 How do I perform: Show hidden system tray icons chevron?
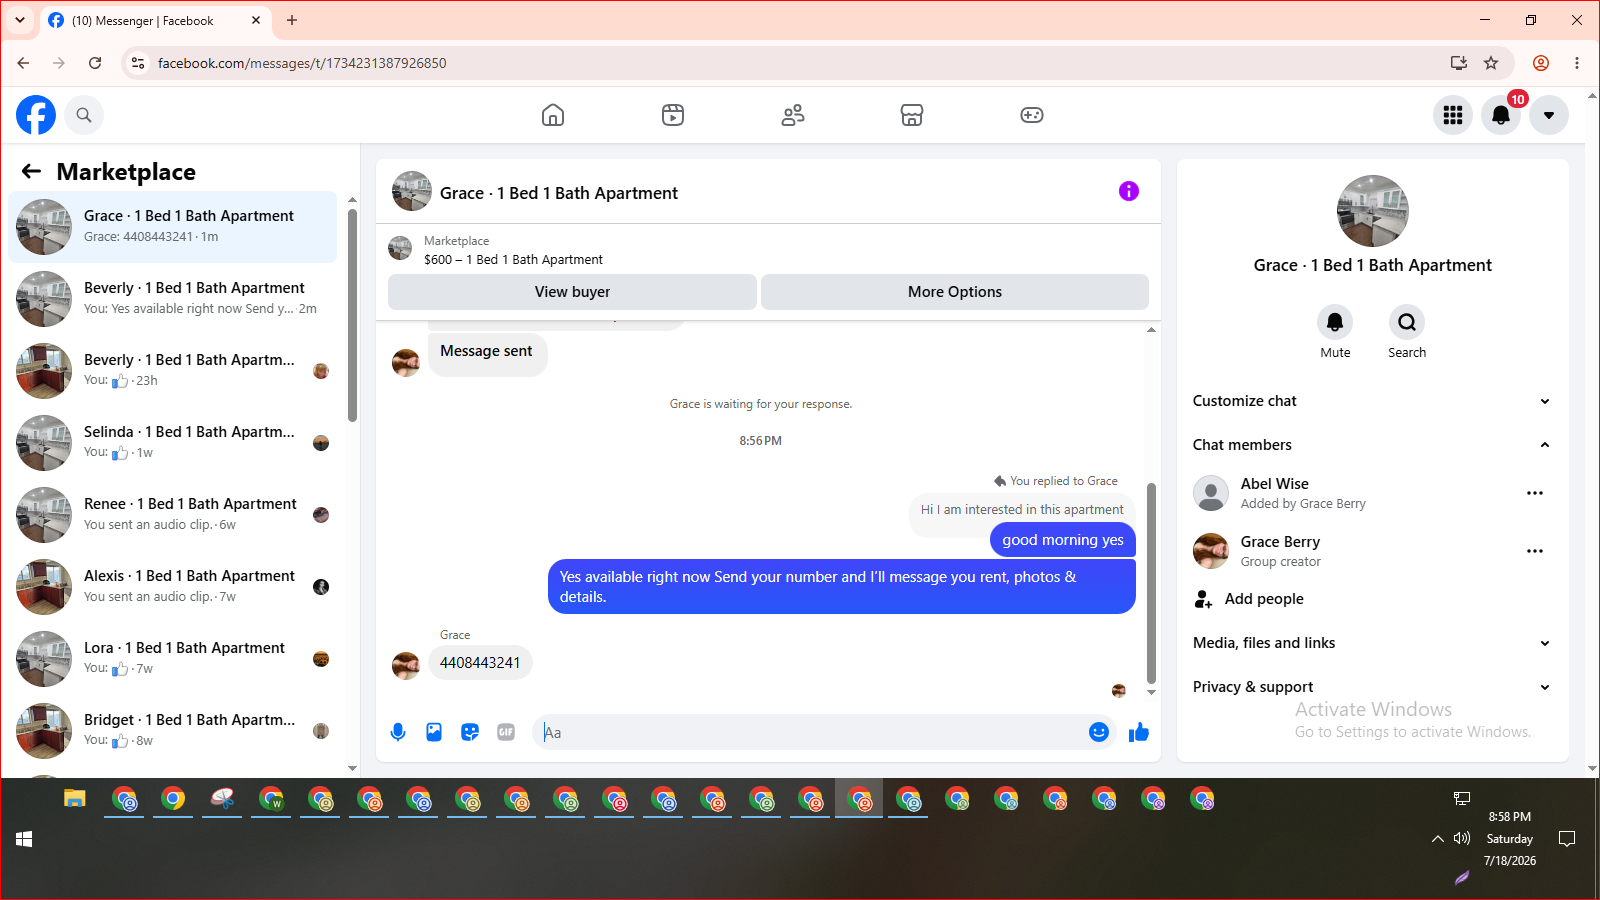coord(1438,838)
